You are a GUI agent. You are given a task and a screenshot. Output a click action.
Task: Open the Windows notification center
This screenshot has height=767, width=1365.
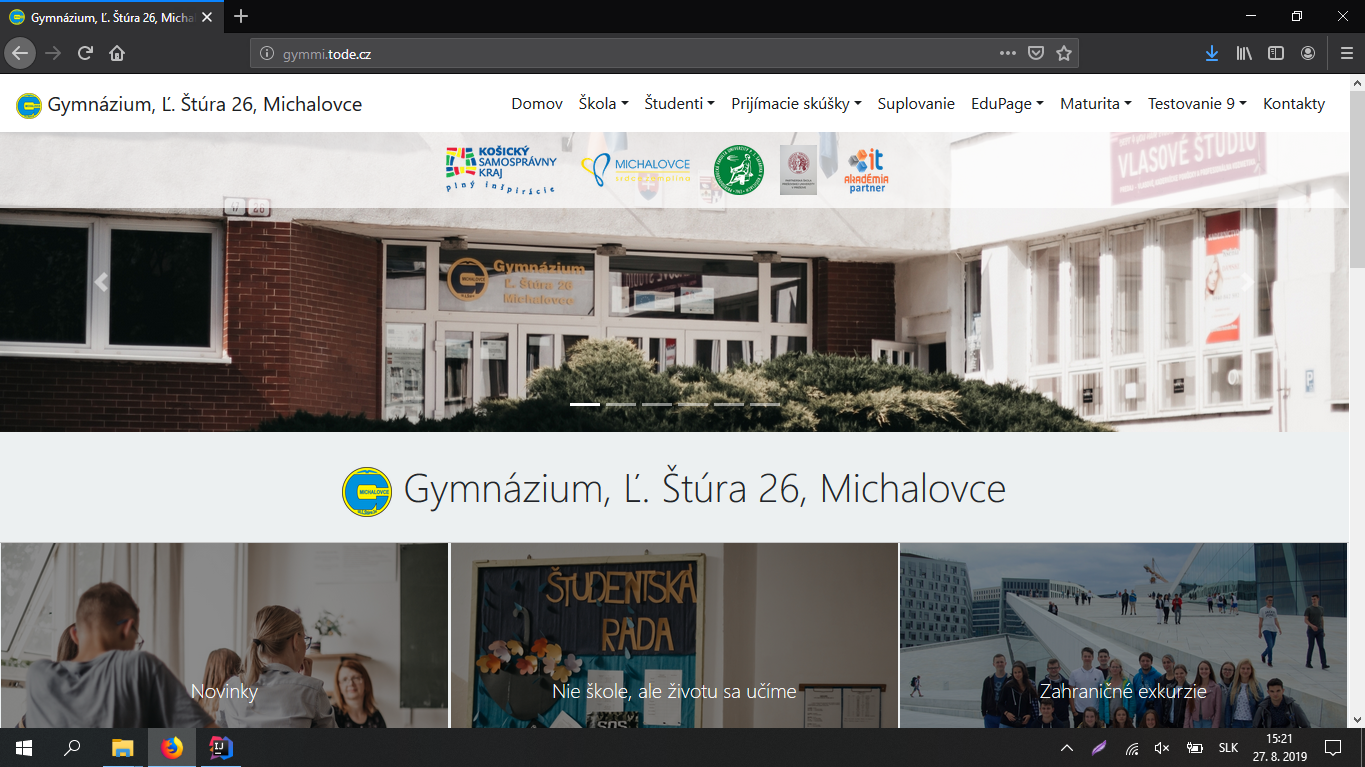tap(1332, 747)
